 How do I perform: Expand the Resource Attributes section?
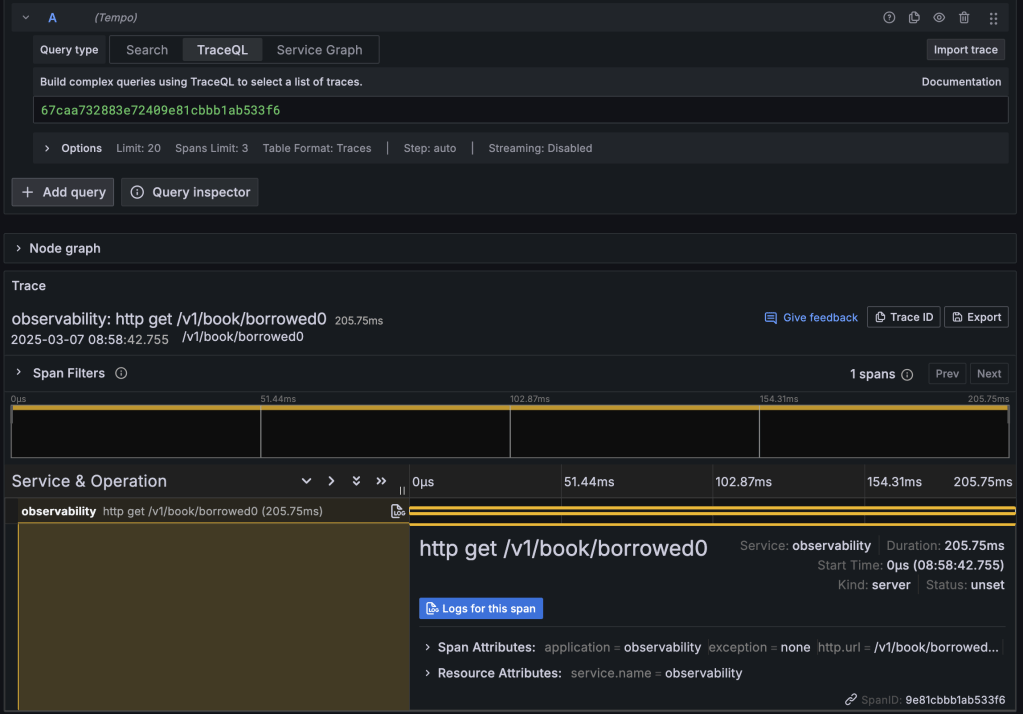(x=428, y=673)
